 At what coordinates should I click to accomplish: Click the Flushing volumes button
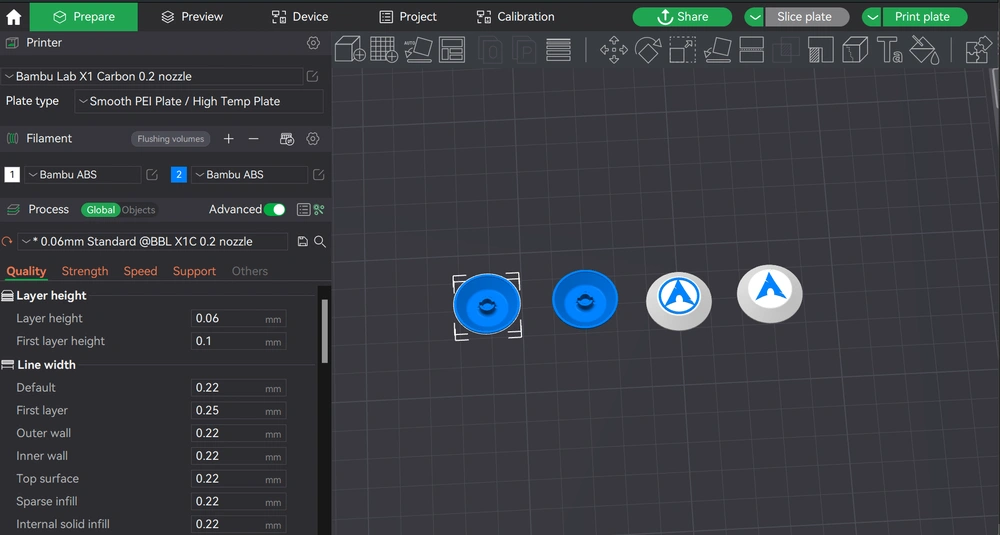(x=170, y=139)
